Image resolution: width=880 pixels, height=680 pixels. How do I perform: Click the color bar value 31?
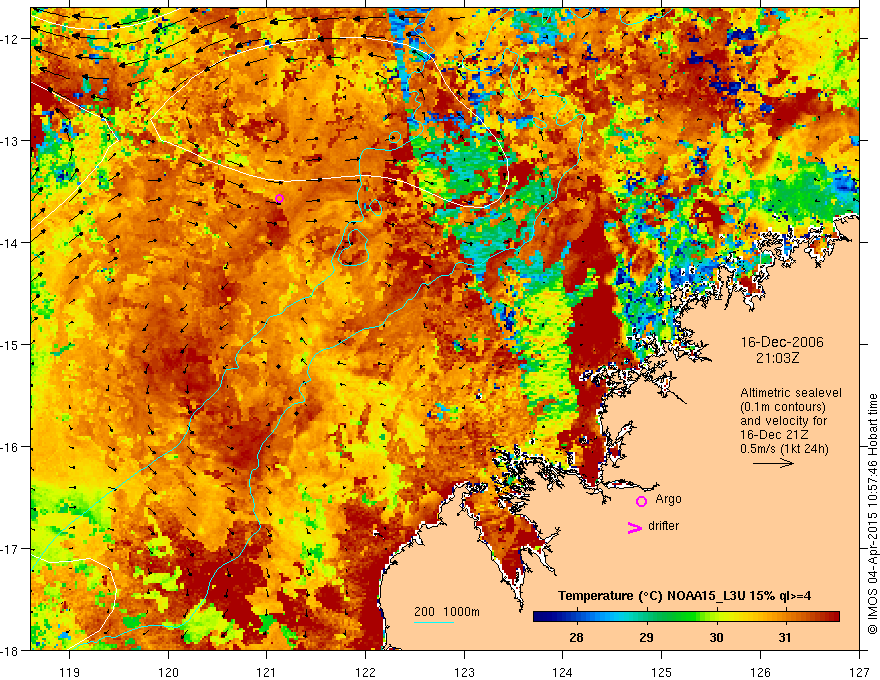coord(785,637)
